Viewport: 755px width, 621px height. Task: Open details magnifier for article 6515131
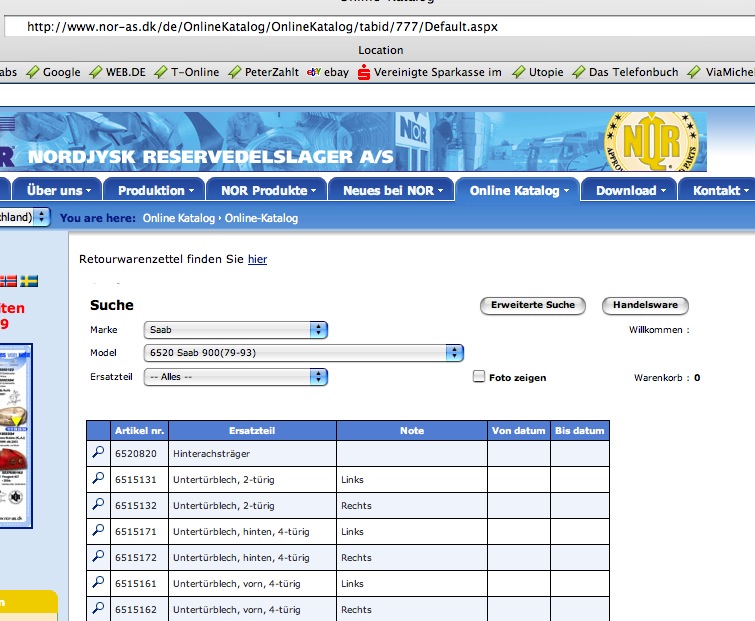click(98, 479)
